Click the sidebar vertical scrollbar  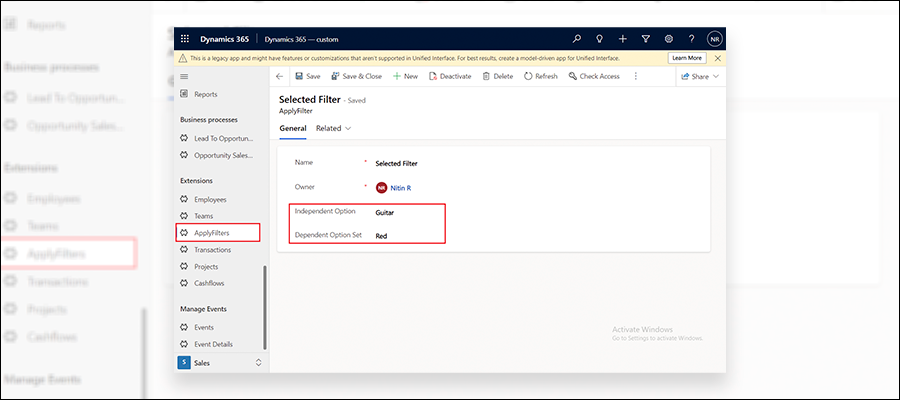265,307
